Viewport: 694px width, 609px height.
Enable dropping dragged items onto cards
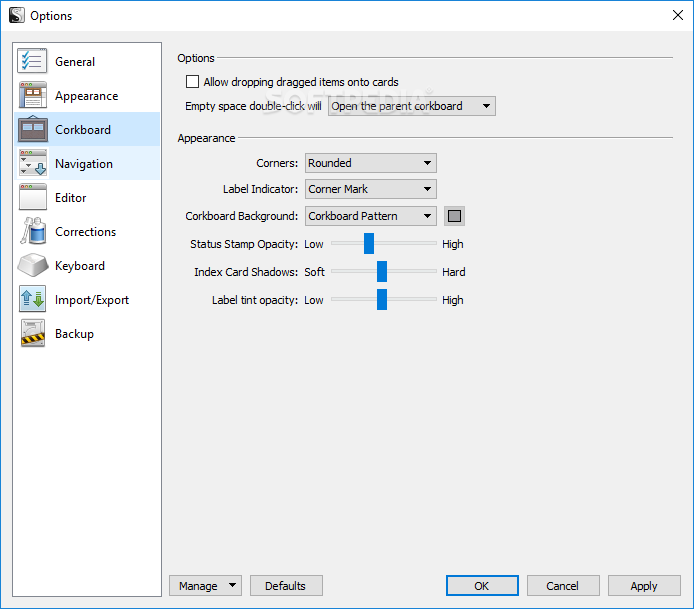click(192, 82)
